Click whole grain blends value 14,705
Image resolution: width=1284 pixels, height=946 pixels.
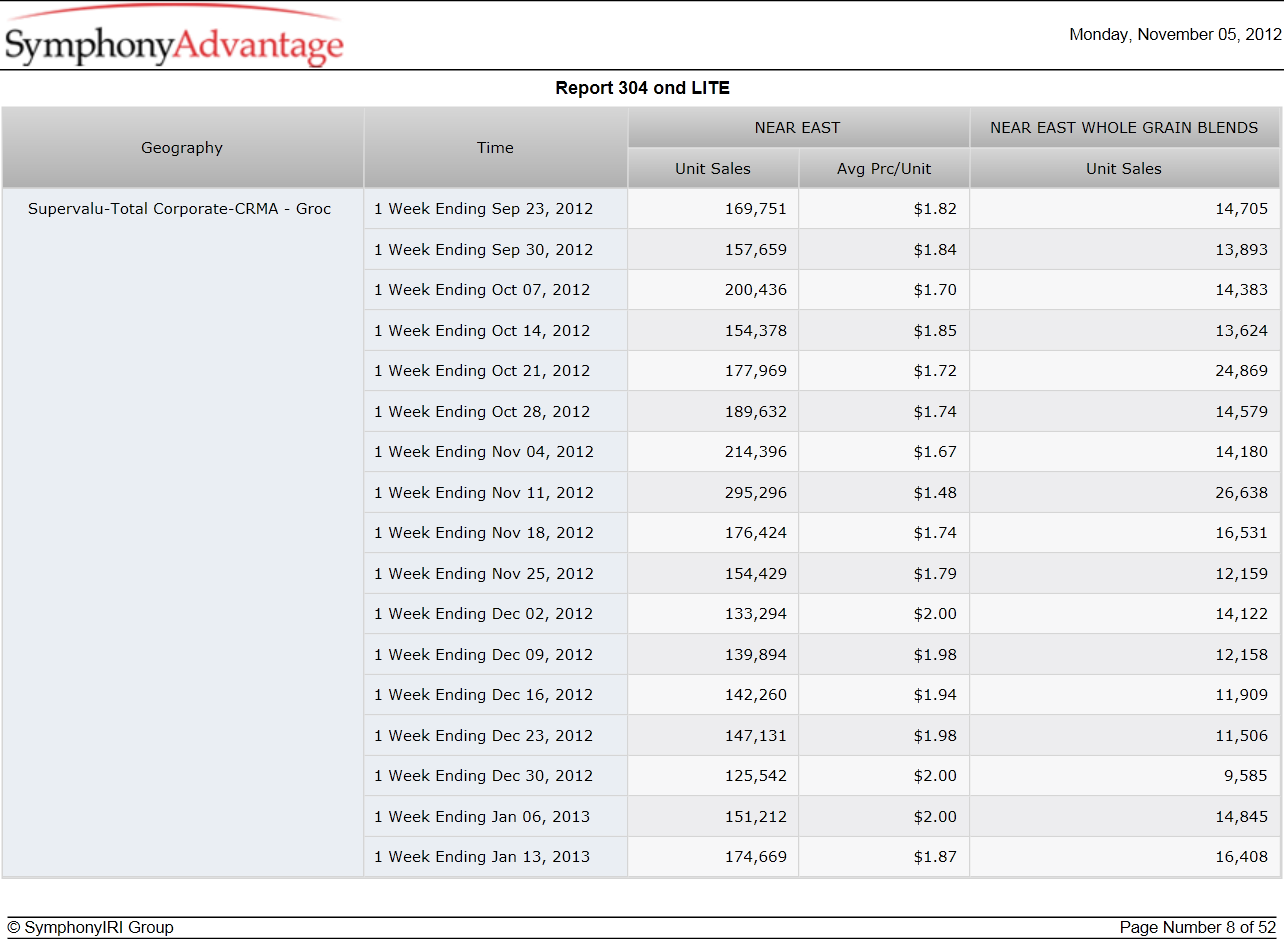tap(1242, 209)
